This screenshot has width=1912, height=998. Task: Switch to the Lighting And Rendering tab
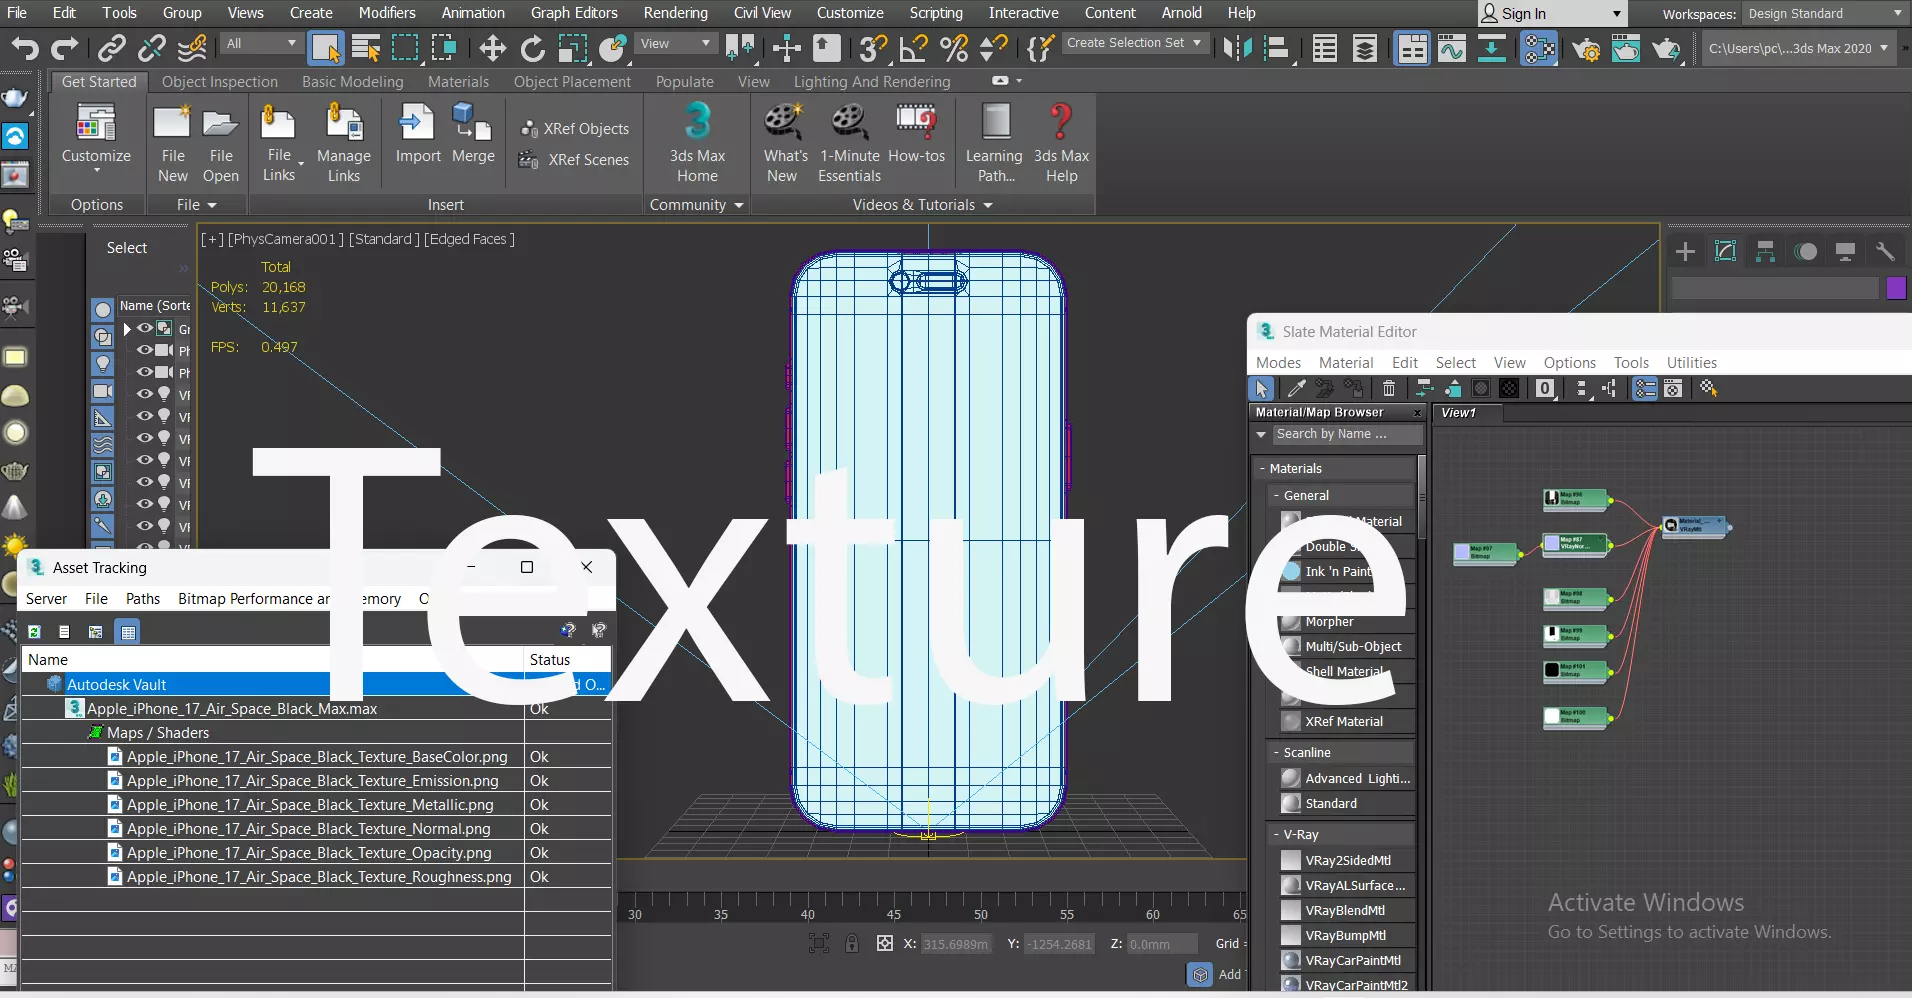tap(872, 82)
